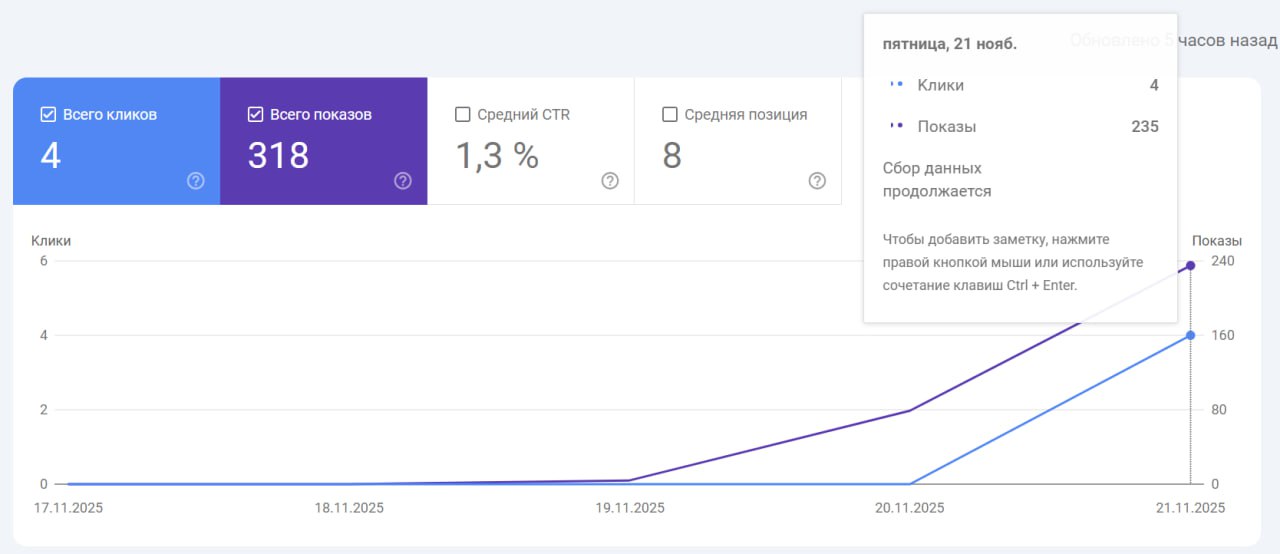Enable the Средняя позиция checkbox

(x=670, y=114)
